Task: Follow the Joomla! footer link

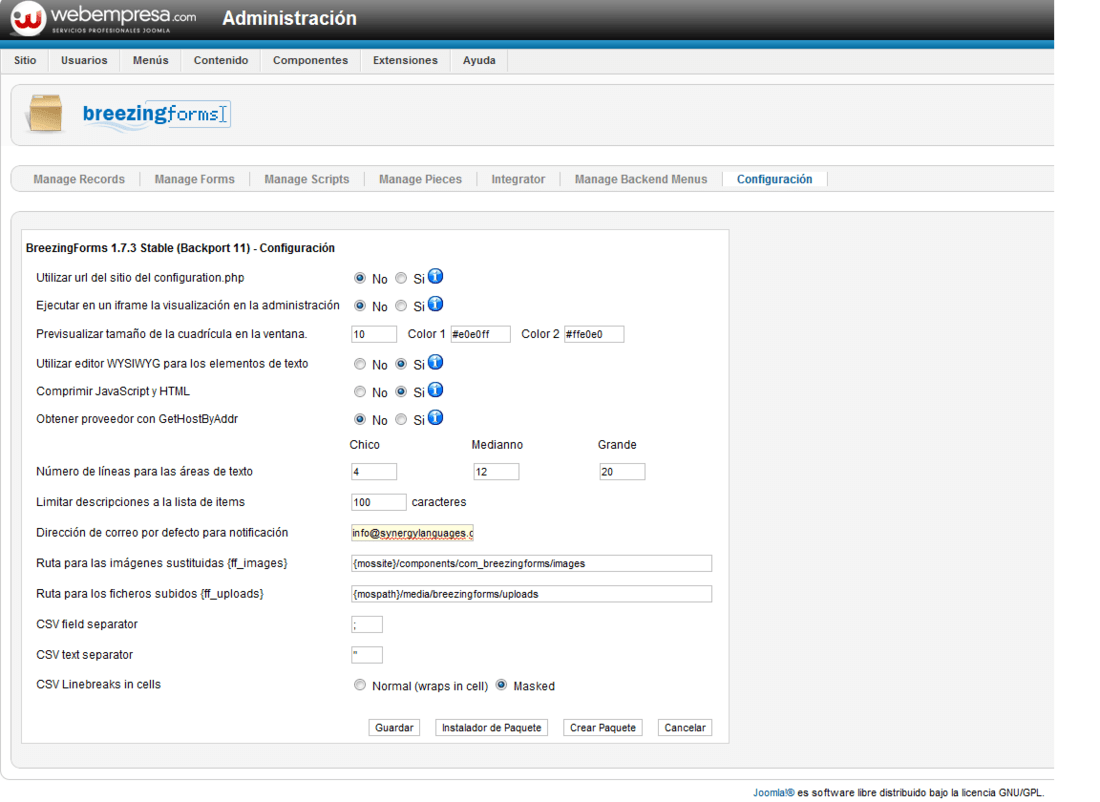Action: 774,792
